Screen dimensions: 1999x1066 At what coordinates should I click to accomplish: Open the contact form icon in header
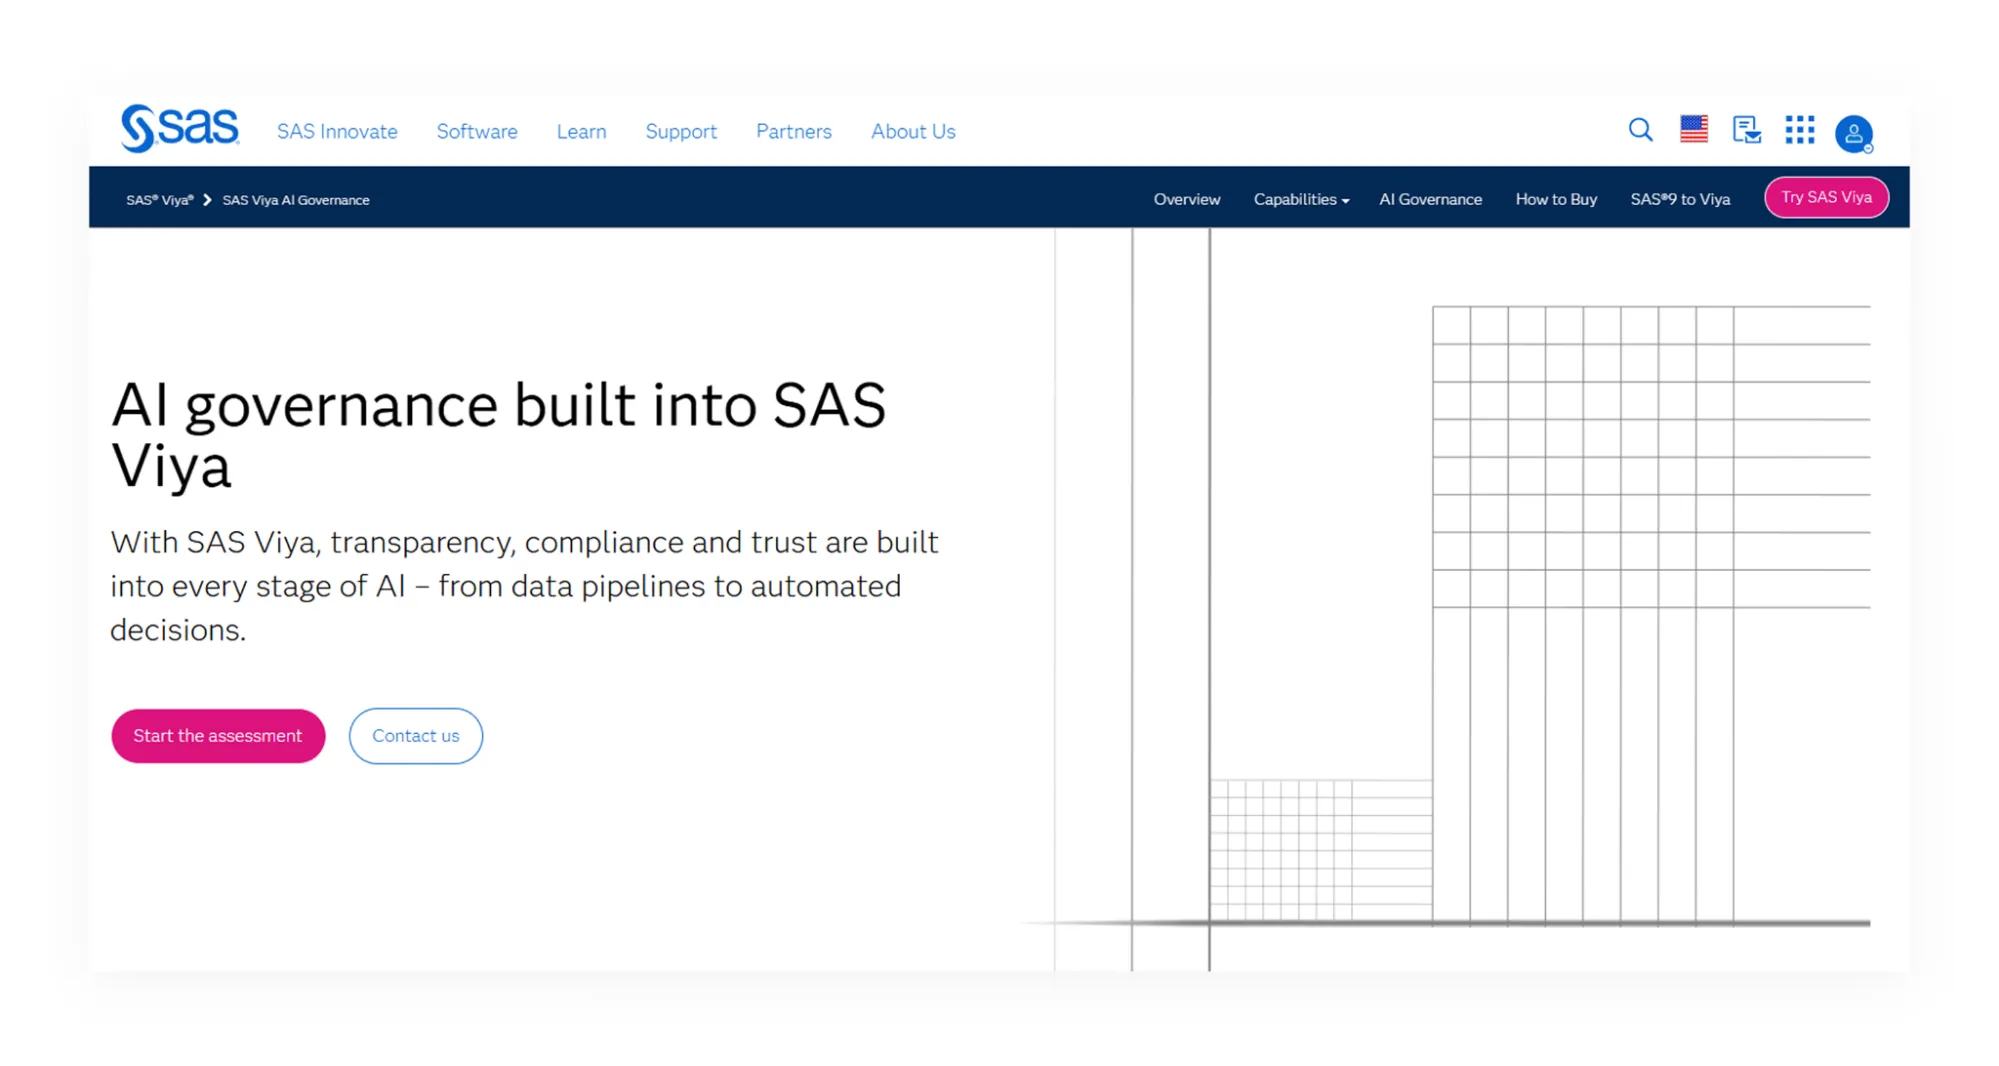tap(1746, 130)
